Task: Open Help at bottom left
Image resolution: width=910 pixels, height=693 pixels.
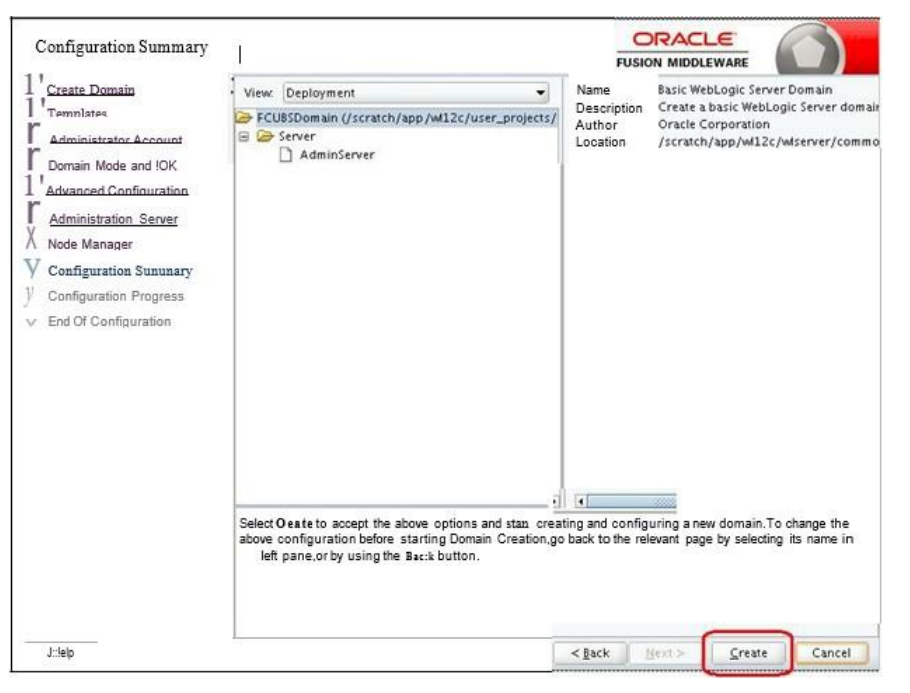Action: point(60,652)
